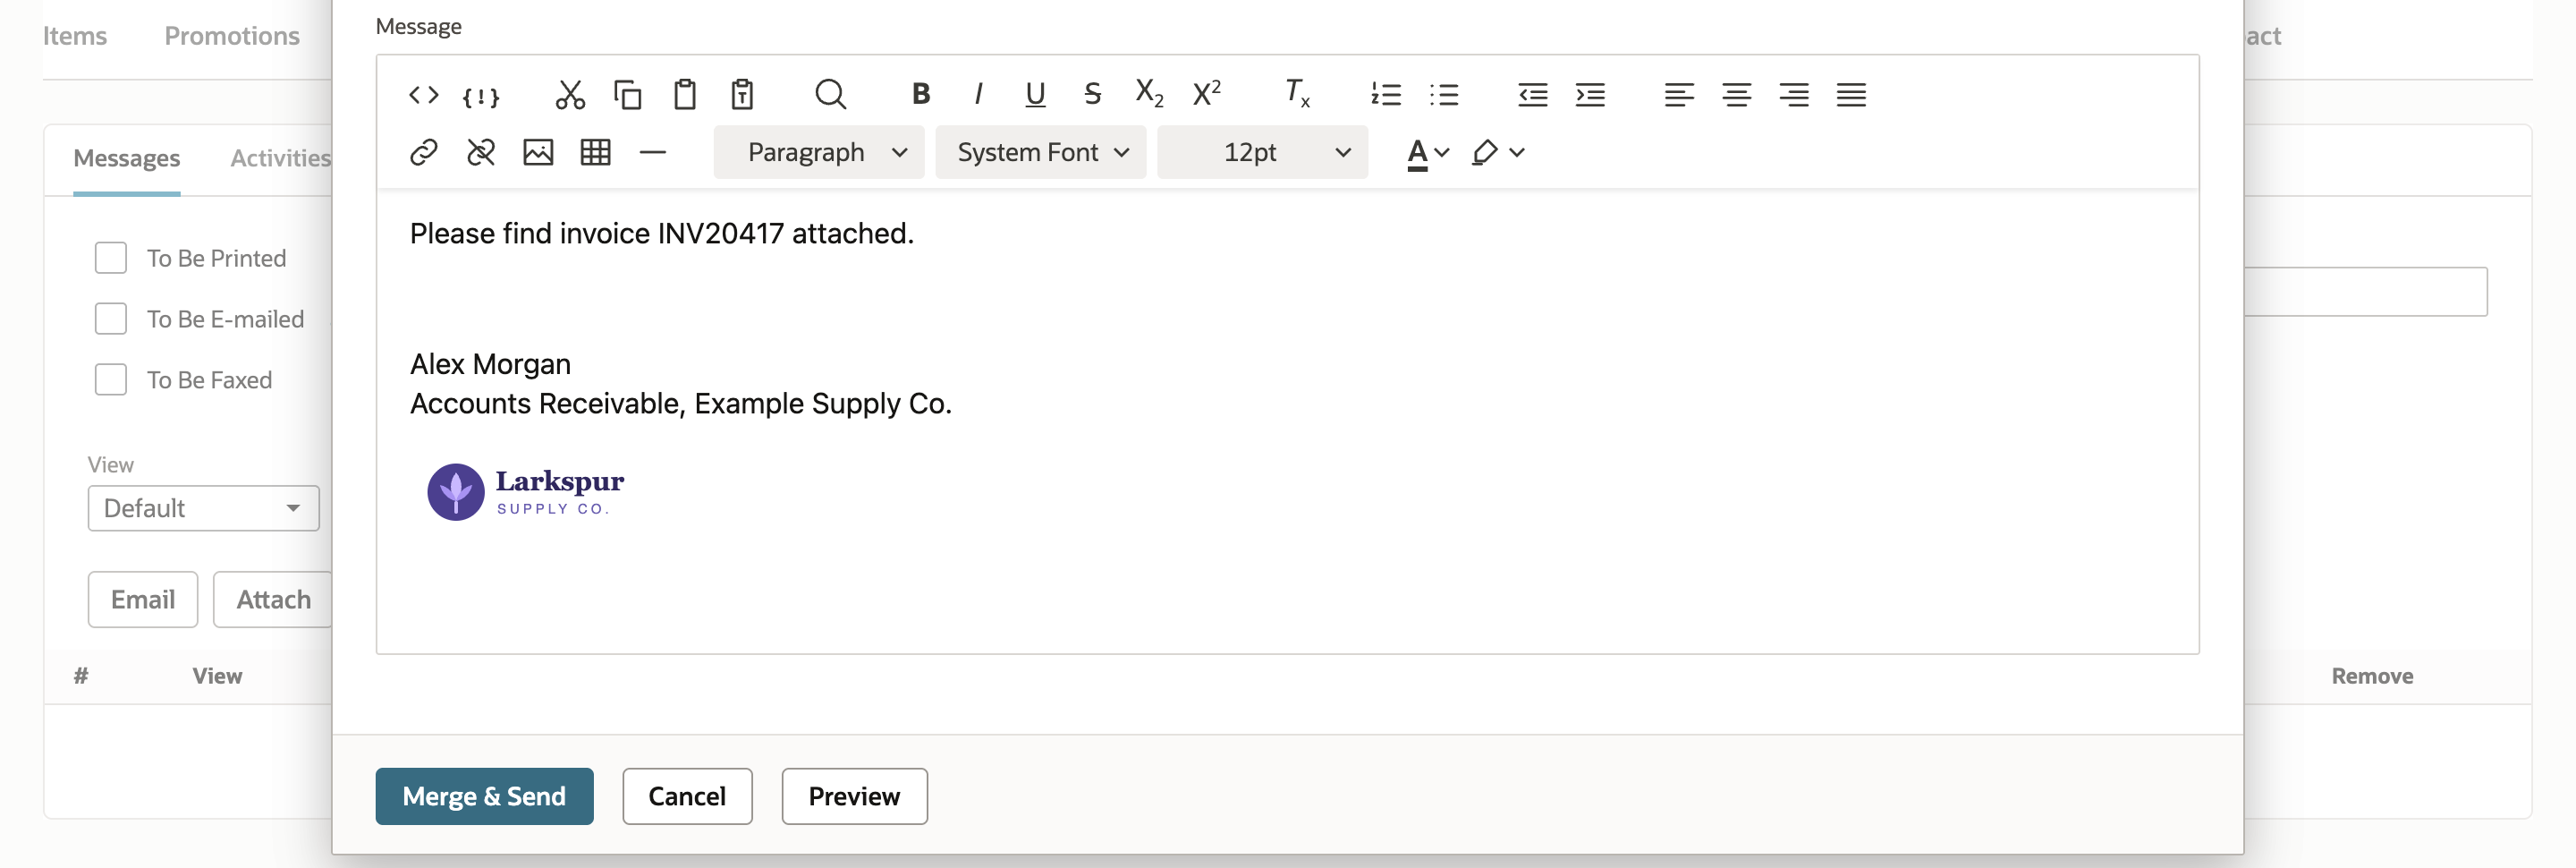This screenshot has height=868, width=2576.
Task: Insert a table into message
Action: [595, 152]
